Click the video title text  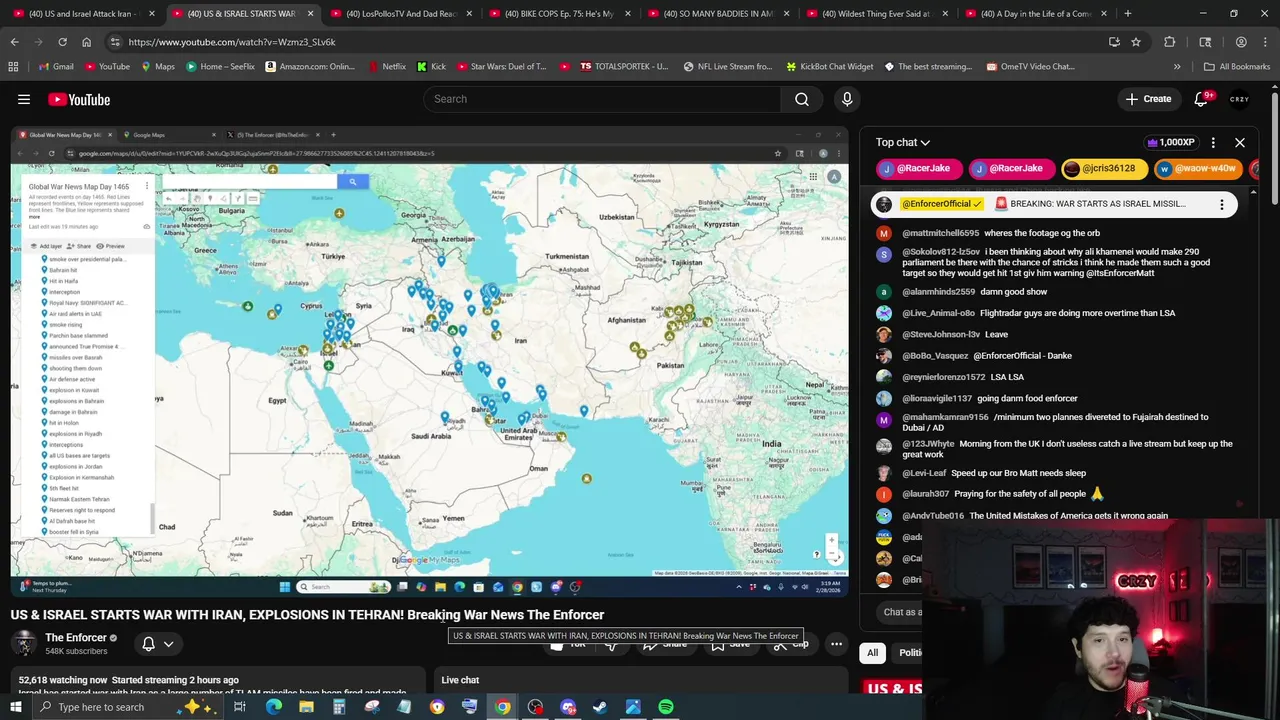307,615
